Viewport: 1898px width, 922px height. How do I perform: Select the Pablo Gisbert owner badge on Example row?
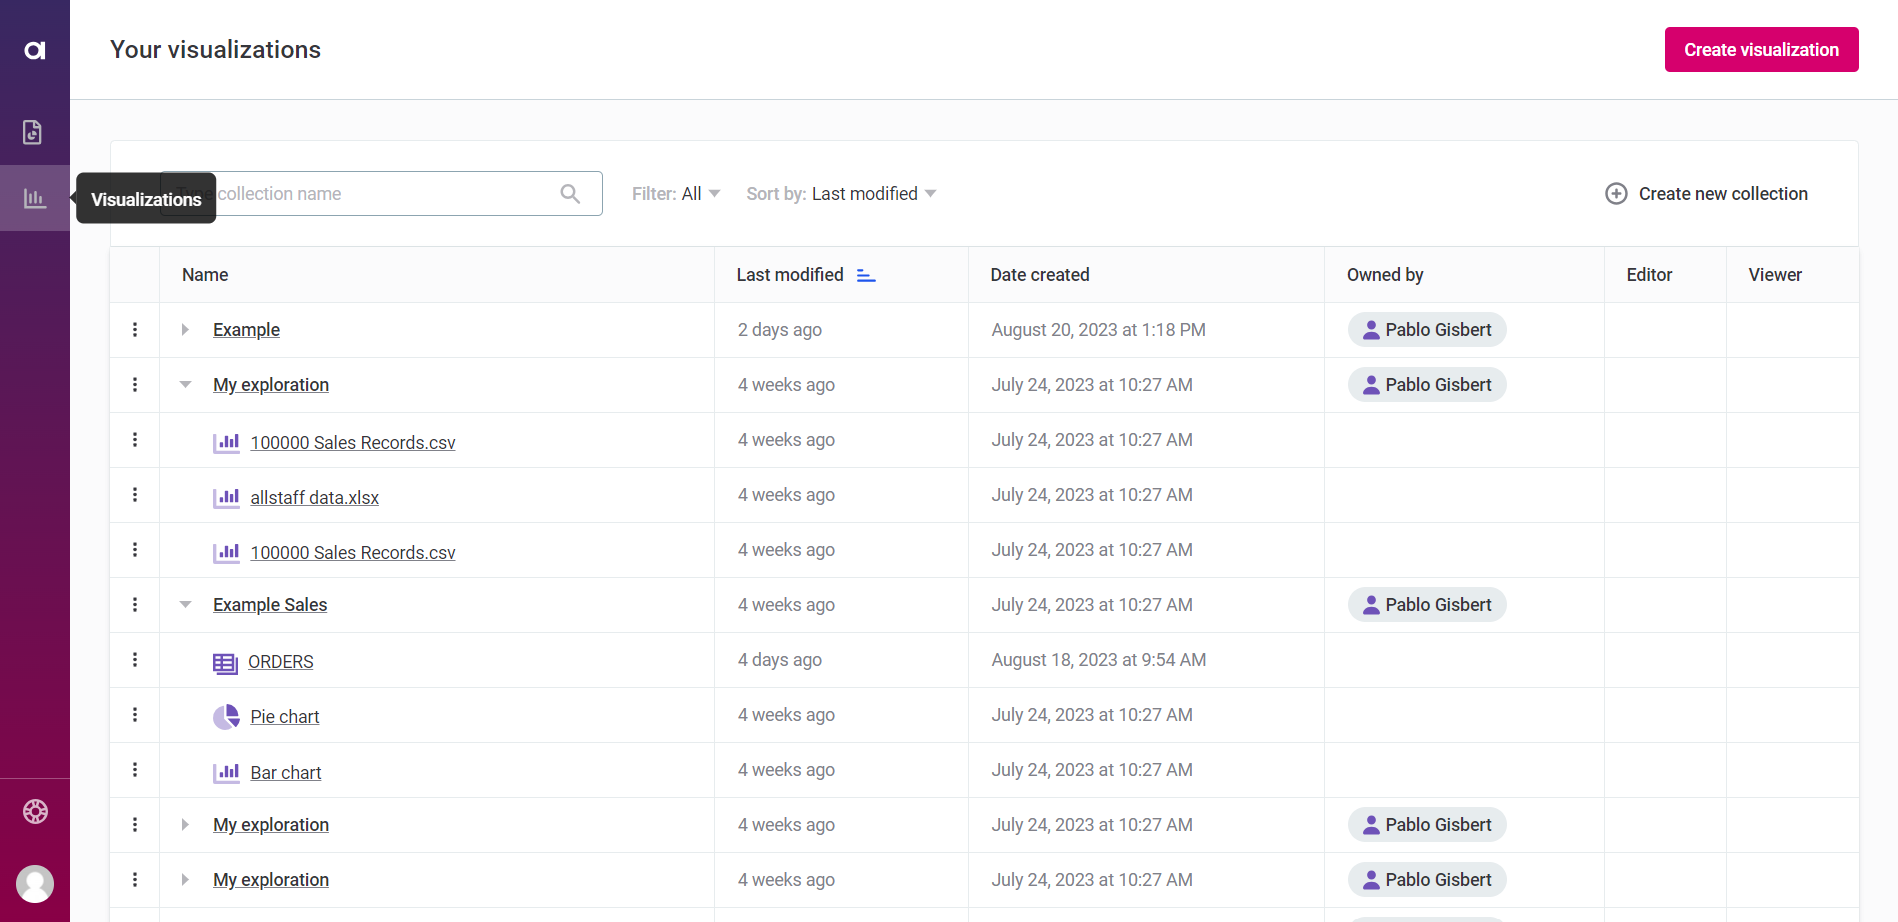tap(1427, 329)
